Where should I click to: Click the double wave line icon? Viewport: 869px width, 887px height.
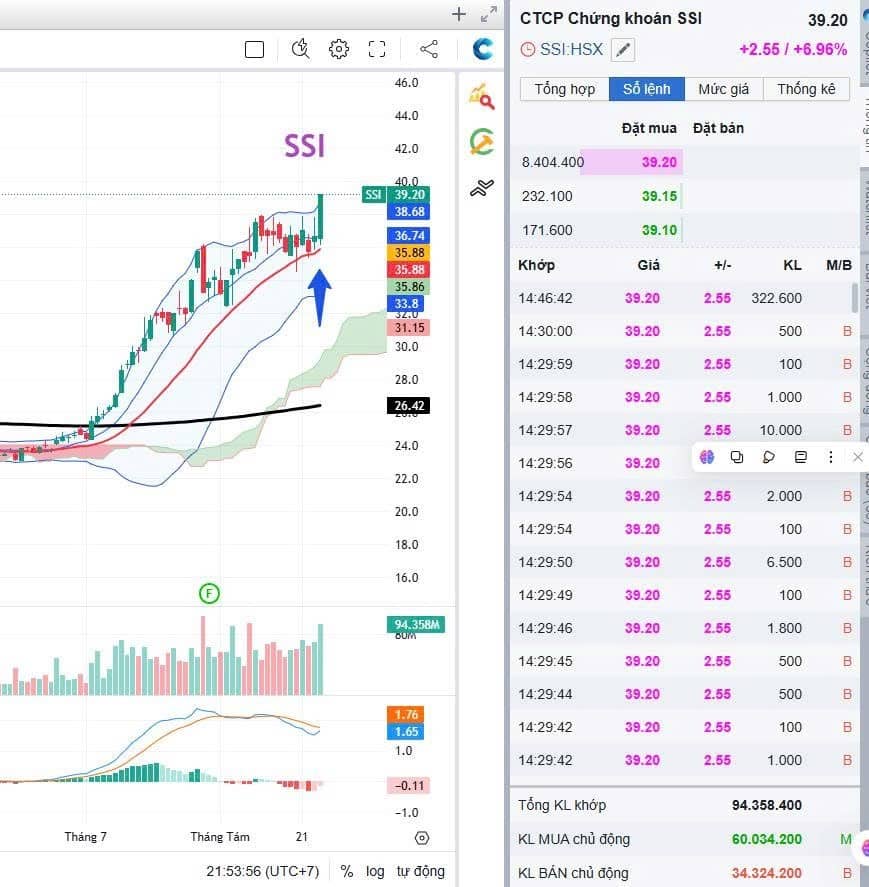481,188
